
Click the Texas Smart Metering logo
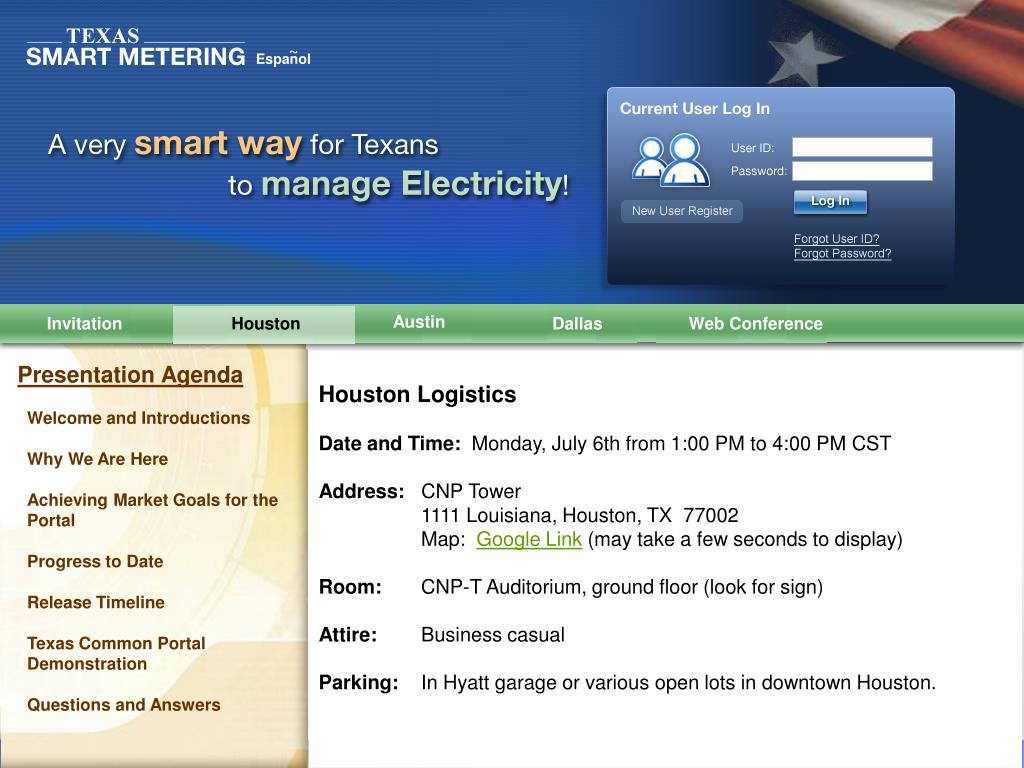click(x=136, y=48)
